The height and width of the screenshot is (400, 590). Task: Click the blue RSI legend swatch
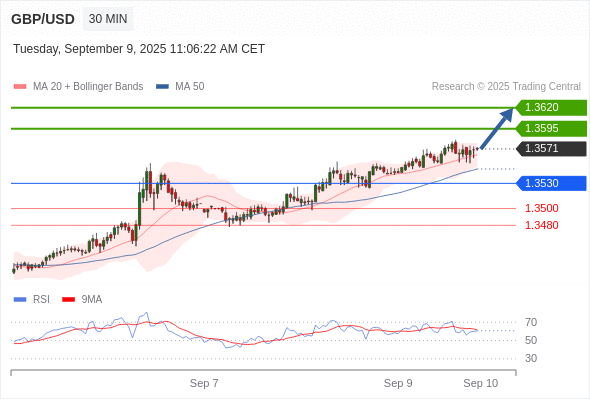[20, 300]
